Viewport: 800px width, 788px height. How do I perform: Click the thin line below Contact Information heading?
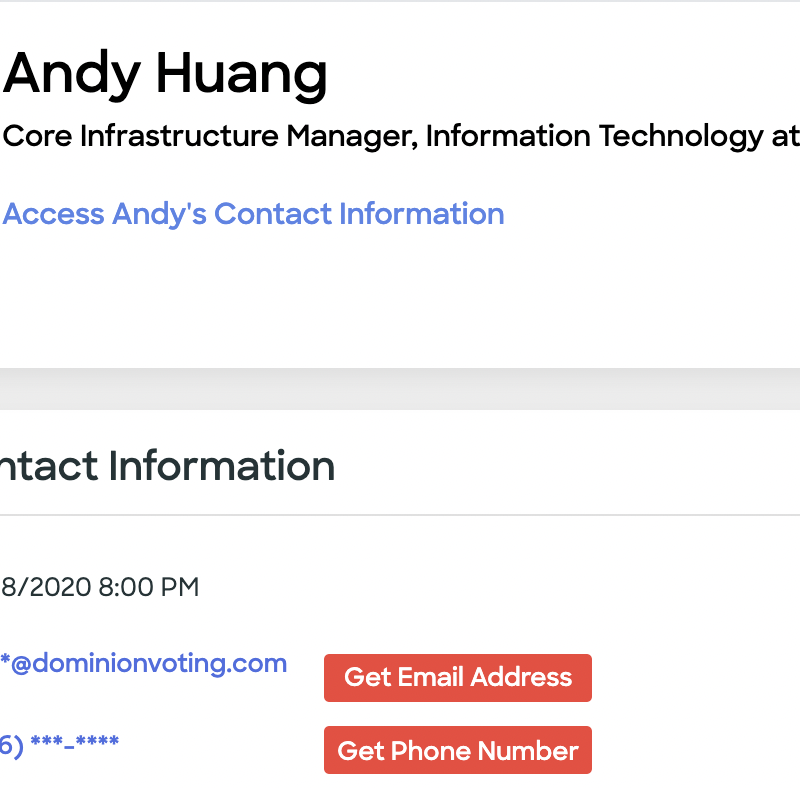click(x=400, y=515)
